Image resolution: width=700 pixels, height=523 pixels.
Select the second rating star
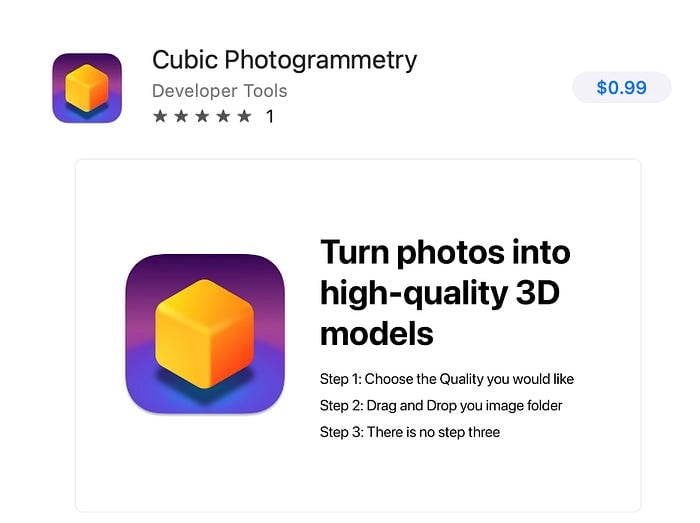click(x=181, y=116)
